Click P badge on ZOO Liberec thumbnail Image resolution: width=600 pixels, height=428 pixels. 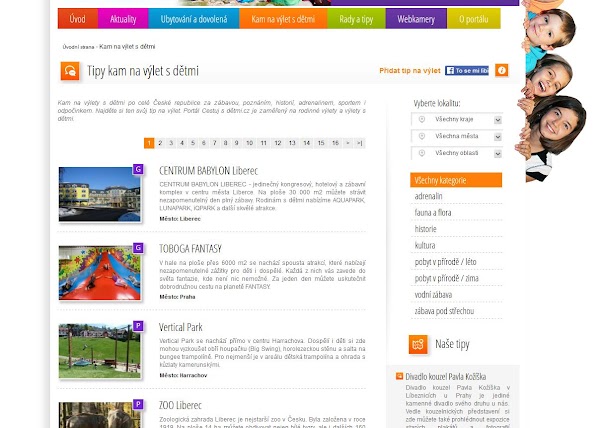[x=138, y=404]
